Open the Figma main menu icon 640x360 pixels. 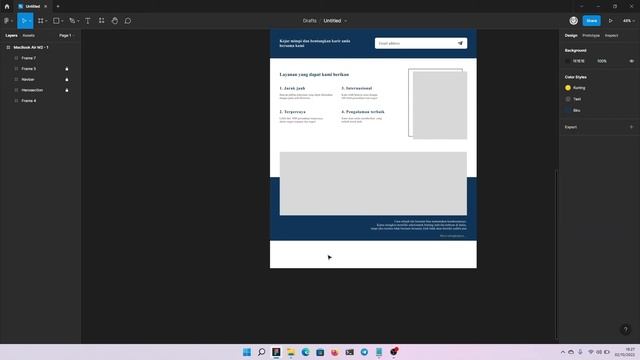coord(7,21)
